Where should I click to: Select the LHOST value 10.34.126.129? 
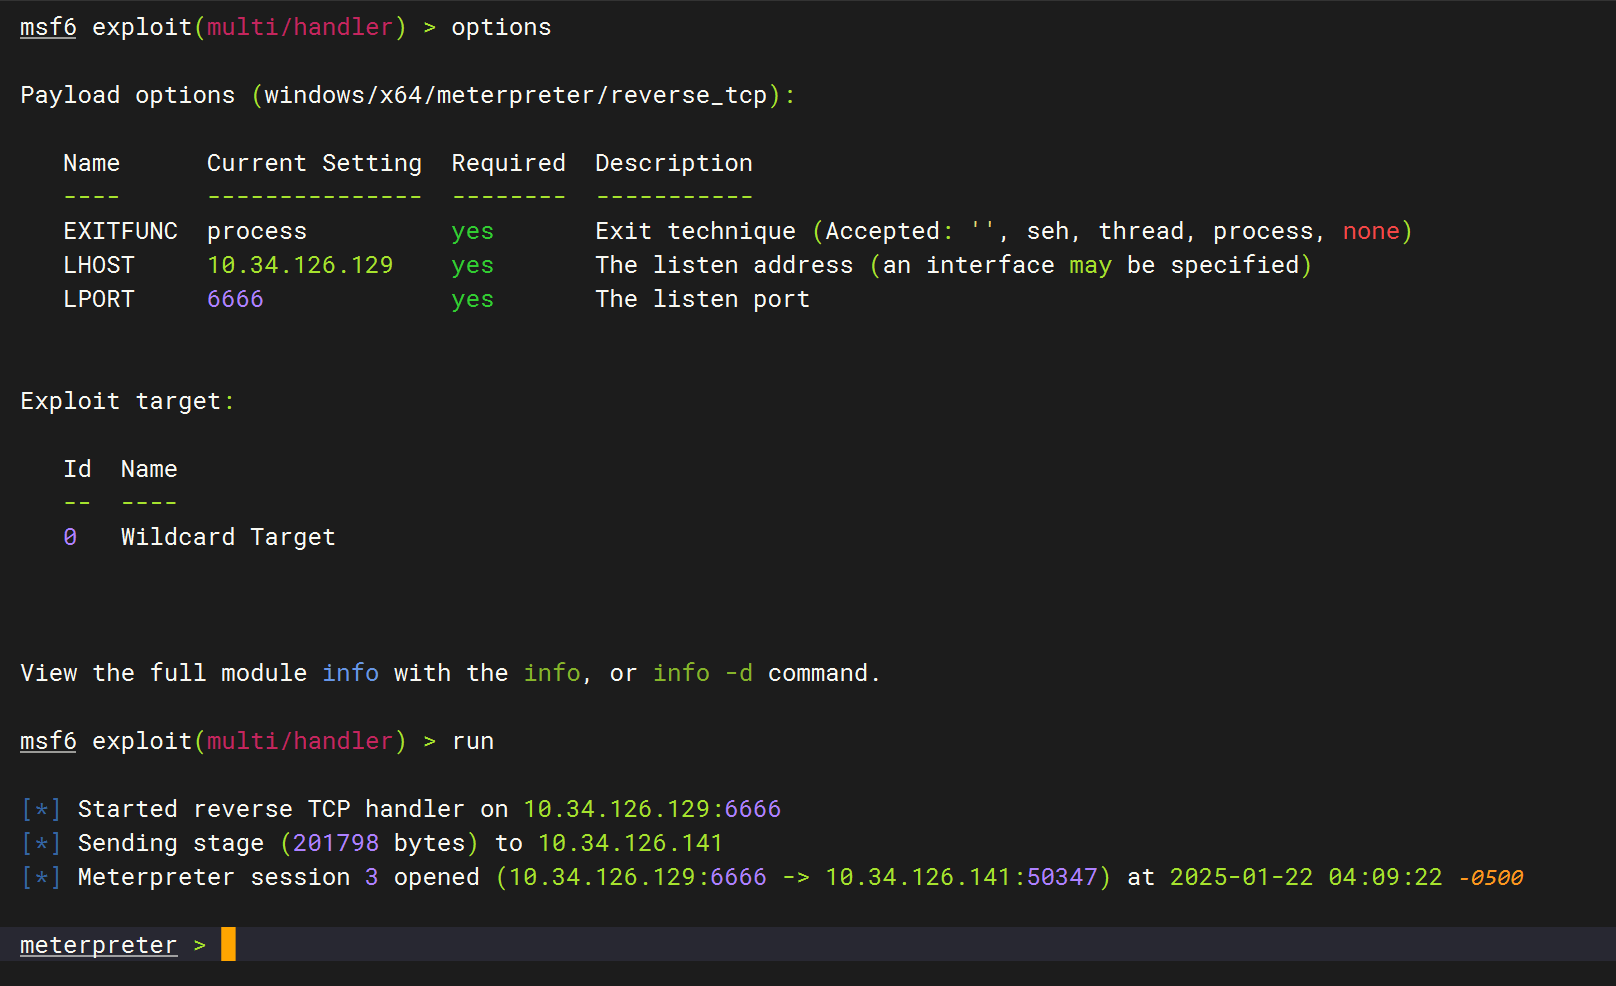[x=300, y=265]
